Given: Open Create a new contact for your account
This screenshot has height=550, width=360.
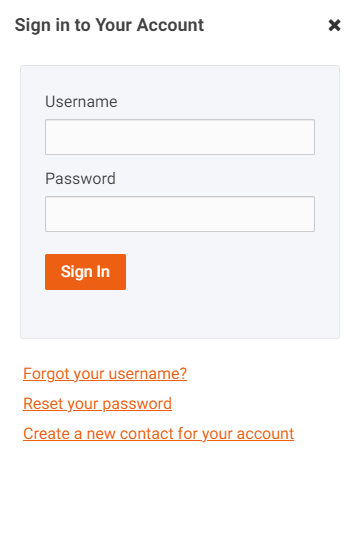Looking at the screenshot, I should click(158, 434).
